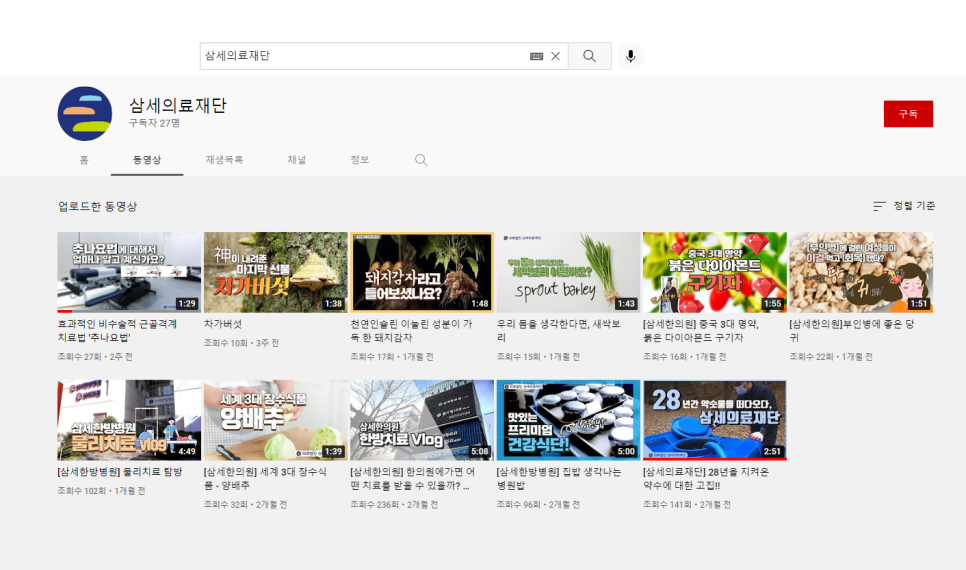Go to the 채널 tab
Image resolution: width=966 pixels, height=570 pixels.
296,160
